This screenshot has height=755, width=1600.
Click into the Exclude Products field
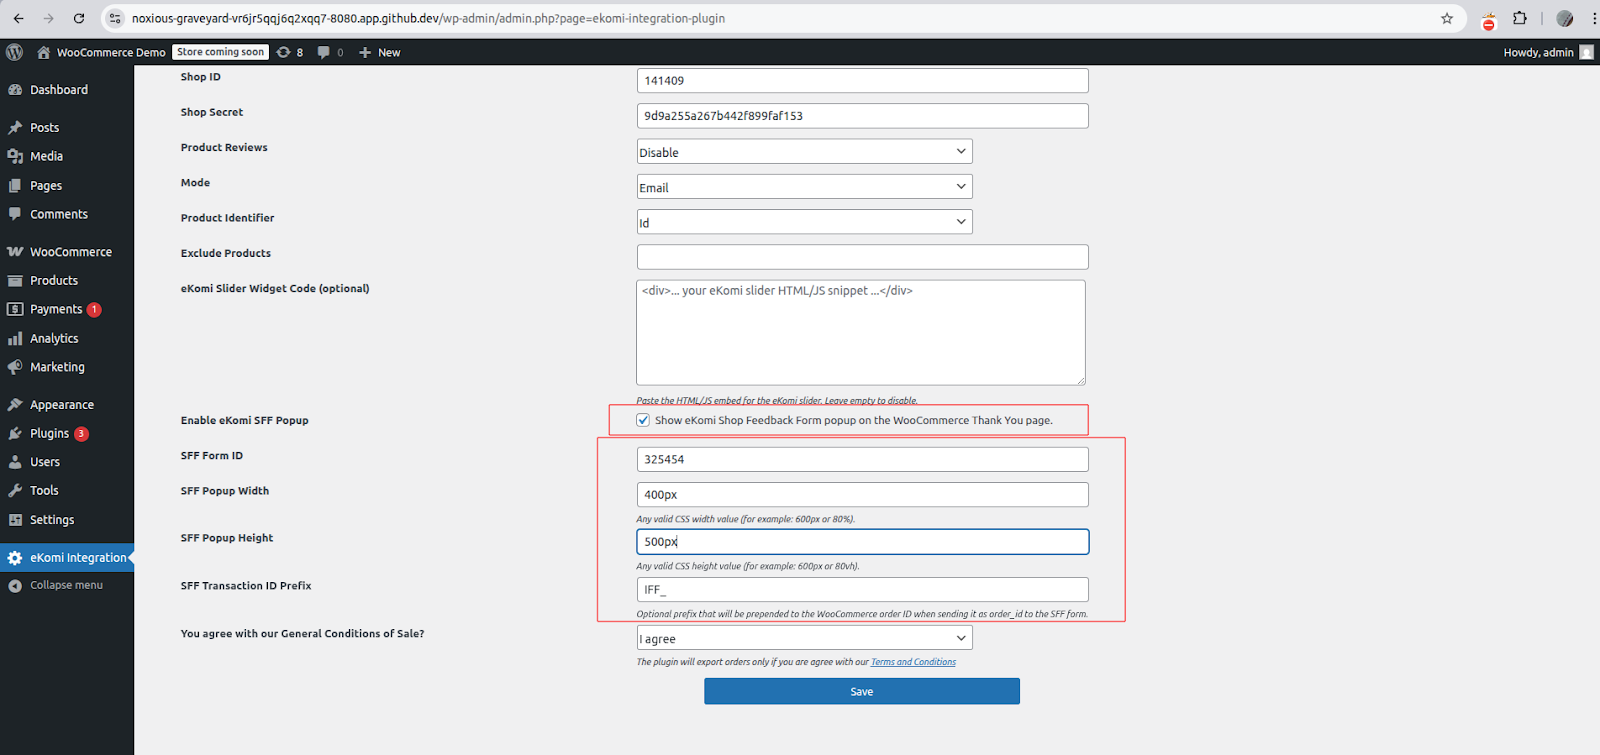[862, 257]
